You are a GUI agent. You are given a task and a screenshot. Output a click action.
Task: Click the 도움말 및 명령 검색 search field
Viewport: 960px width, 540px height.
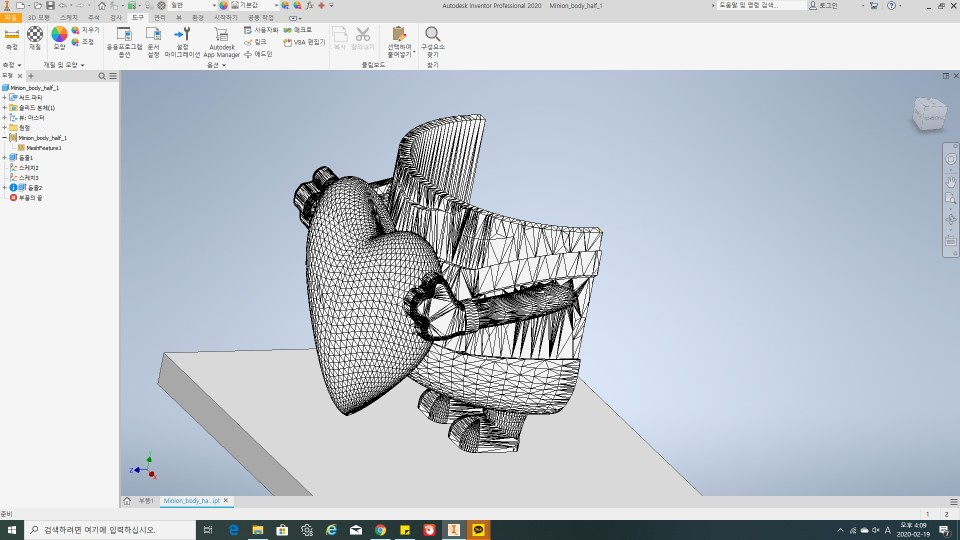[760, 5]
